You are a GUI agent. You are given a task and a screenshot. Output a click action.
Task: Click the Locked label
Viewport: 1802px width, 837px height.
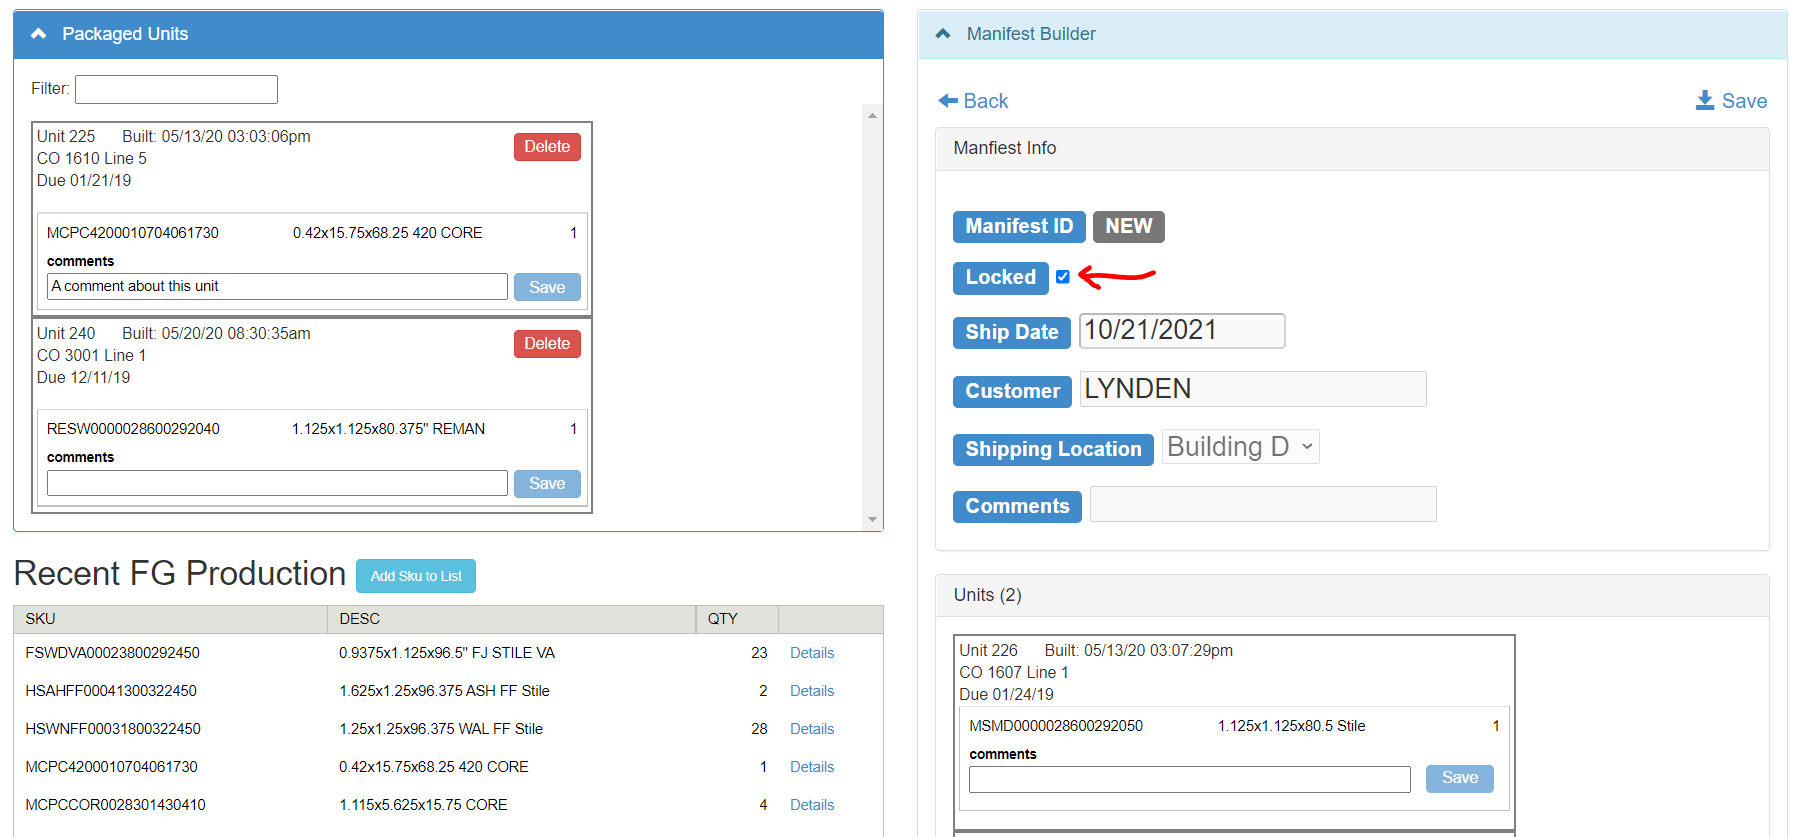click(x=1000, y=278)
